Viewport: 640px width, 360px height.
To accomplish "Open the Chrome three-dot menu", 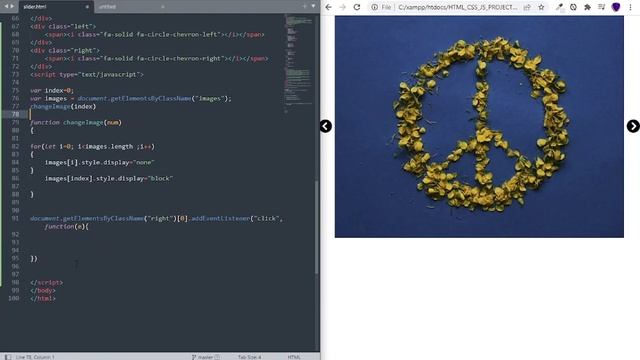I will (x=630, y=7).
